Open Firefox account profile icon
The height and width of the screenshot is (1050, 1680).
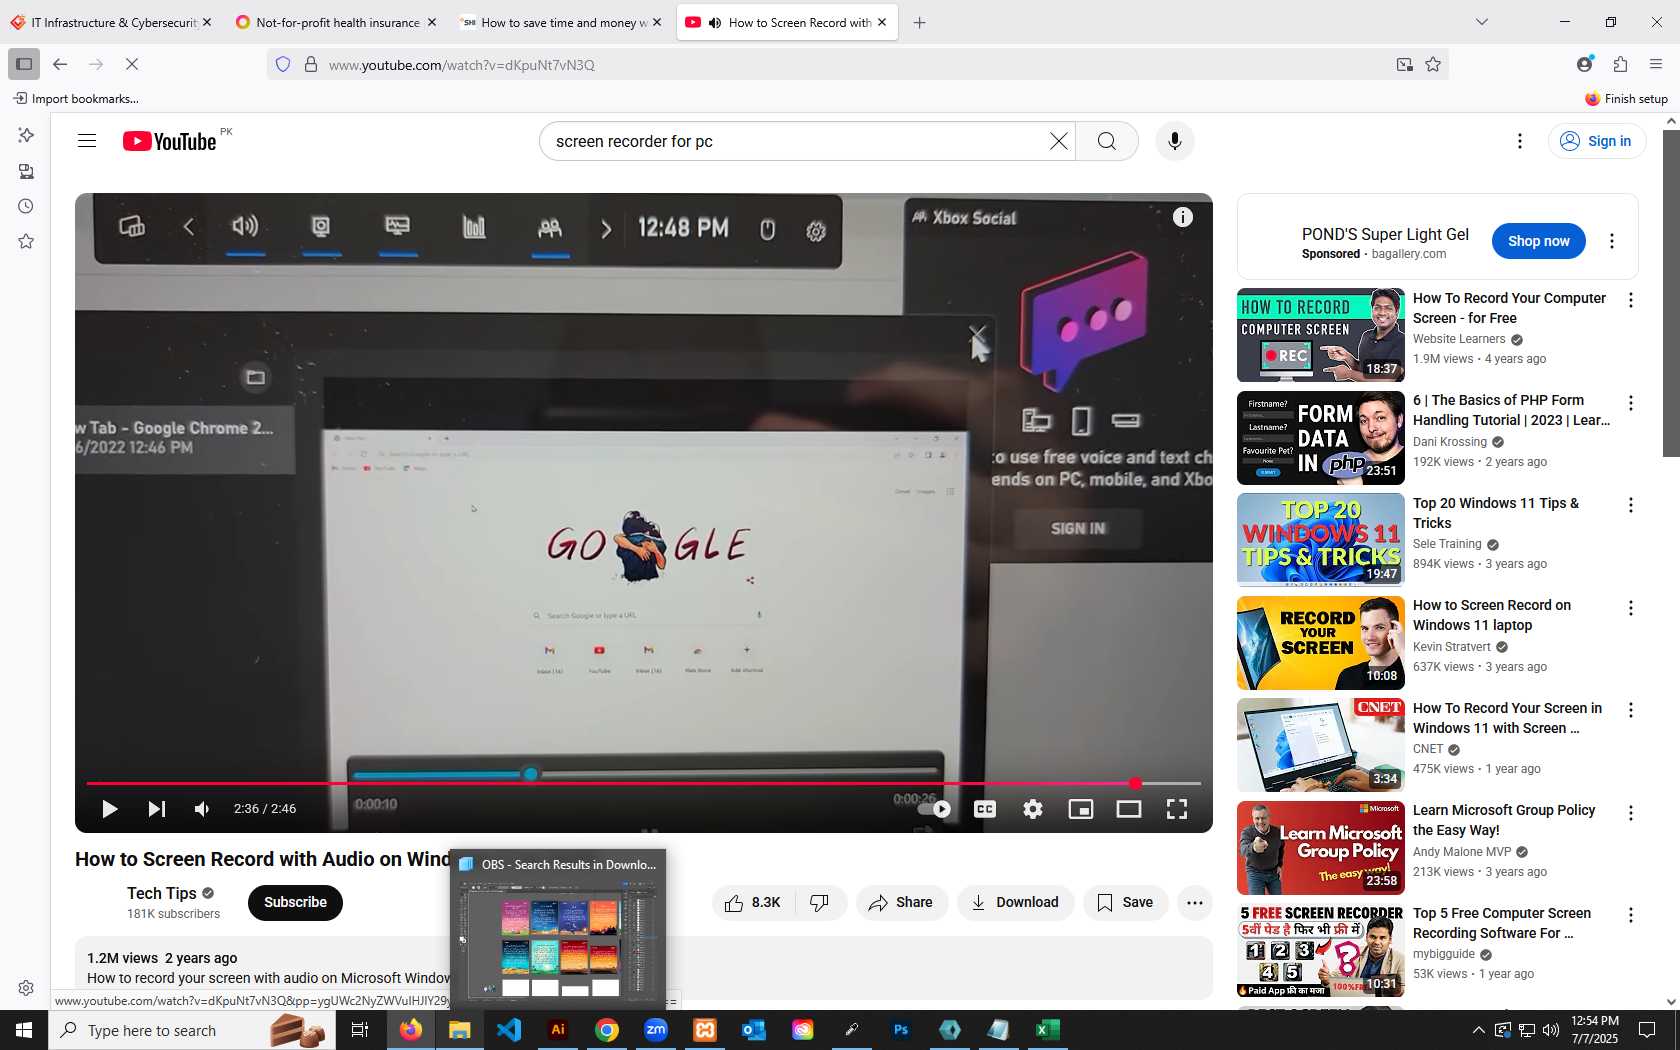(x=1585, y=64)
